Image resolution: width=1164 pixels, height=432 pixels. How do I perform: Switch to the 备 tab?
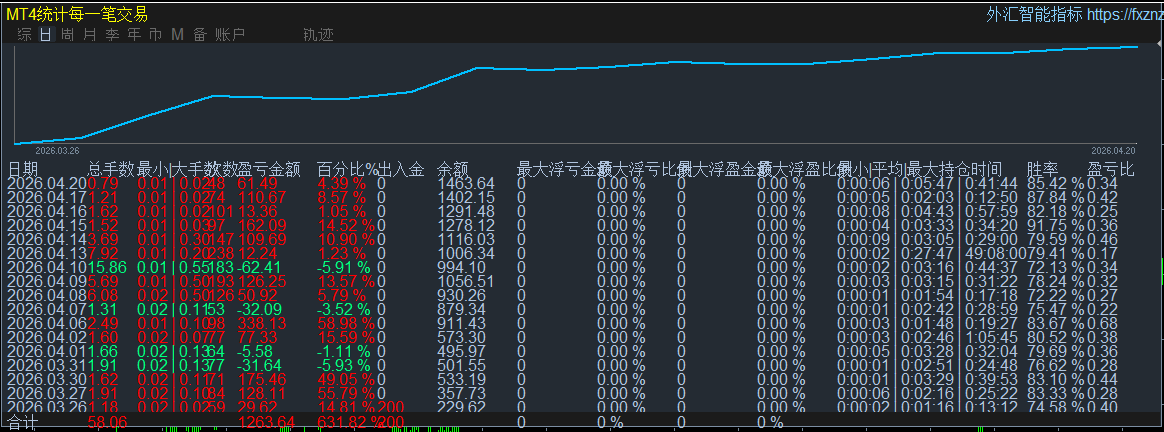[x=200, y=34]
